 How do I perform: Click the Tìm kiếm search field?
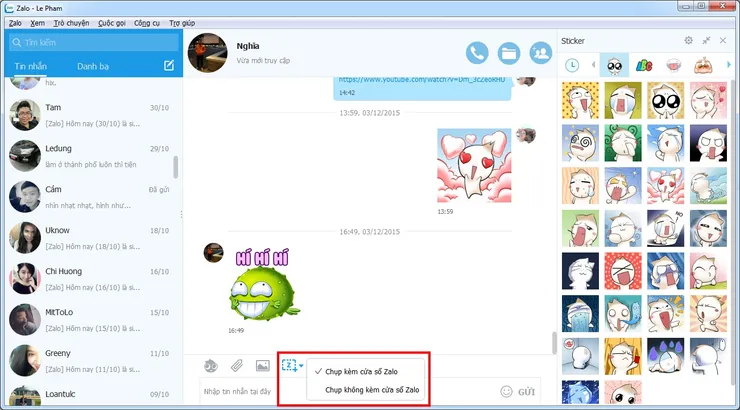93,42
